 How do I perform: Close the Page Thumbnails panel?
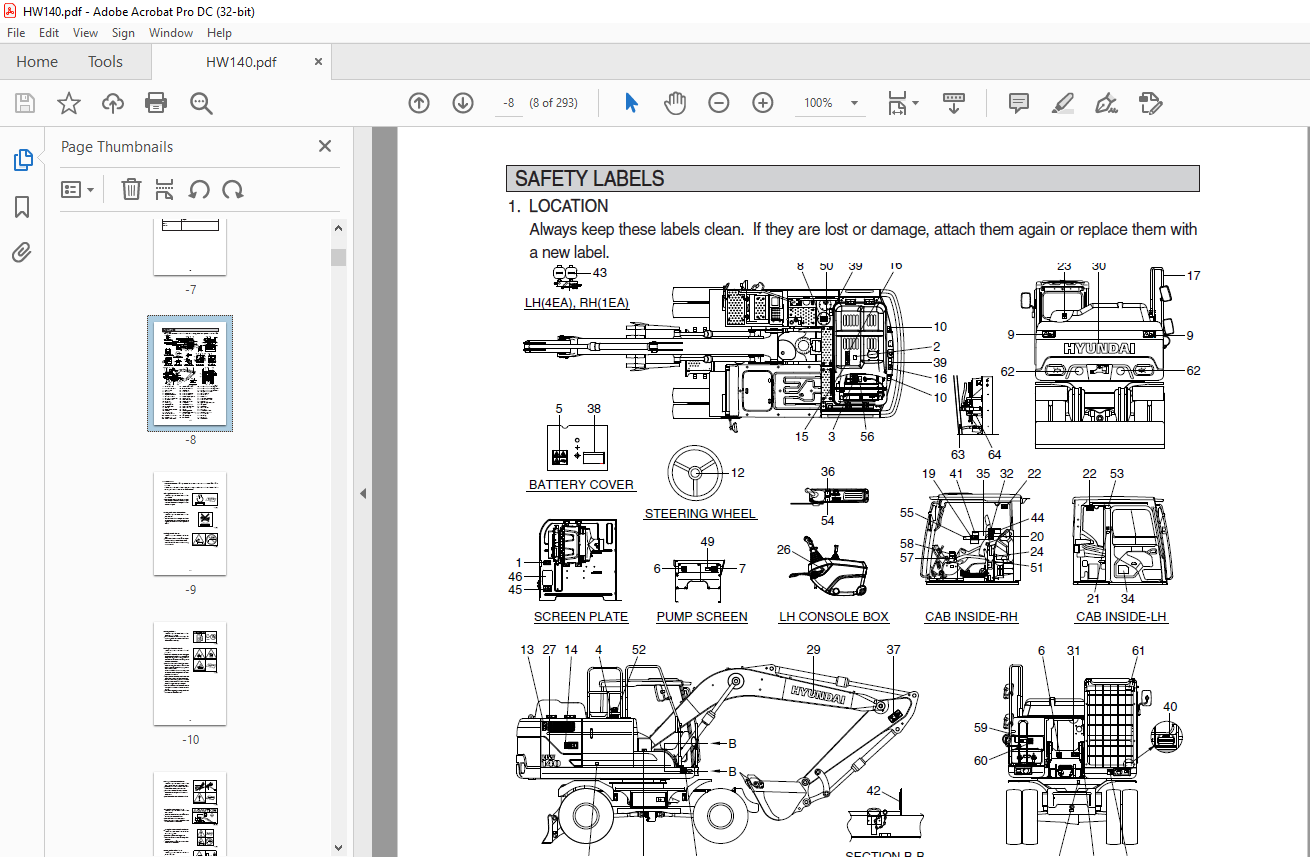pyautogui.click(x=325, y=146)
